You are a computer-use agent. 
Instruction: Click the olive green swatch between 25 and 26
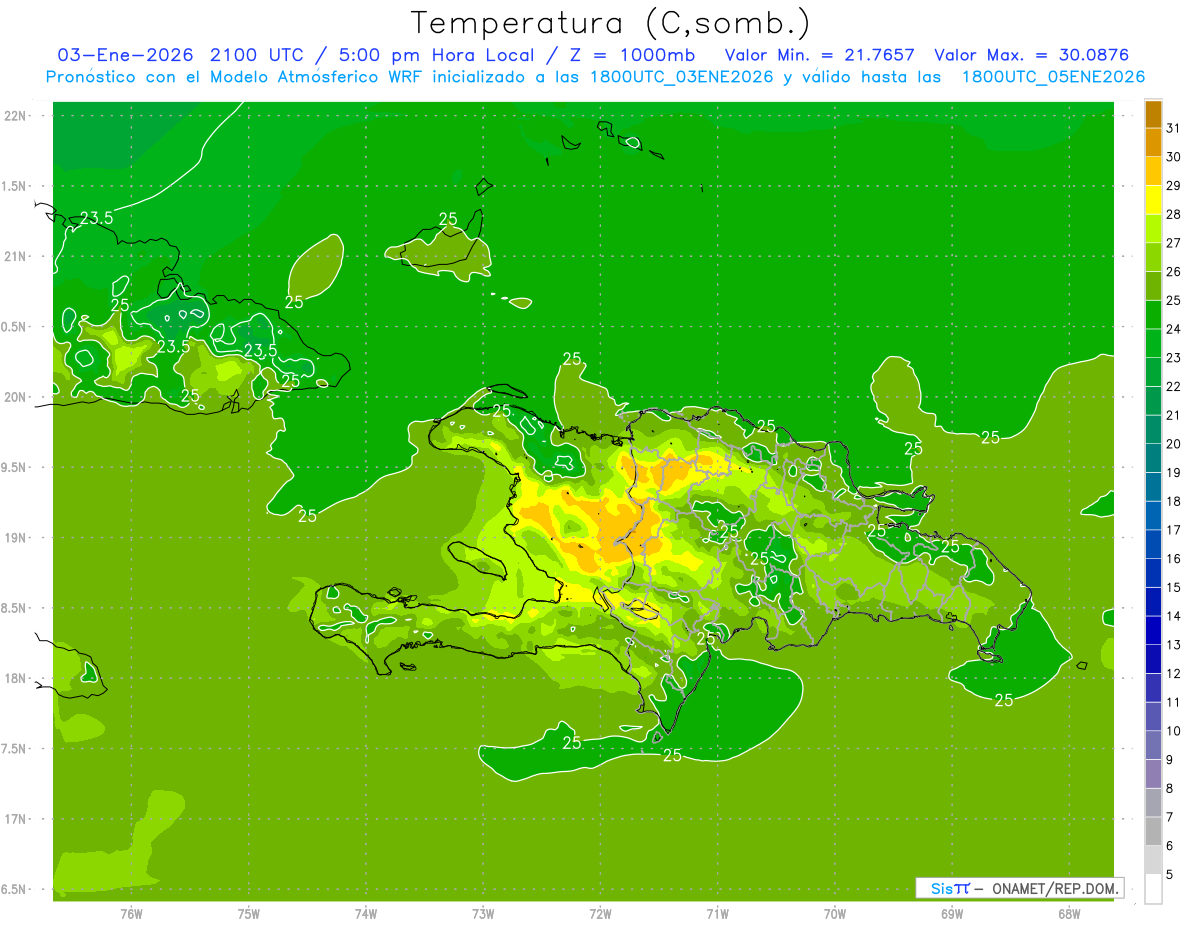pyautogui.click(x=1153, y=286)
